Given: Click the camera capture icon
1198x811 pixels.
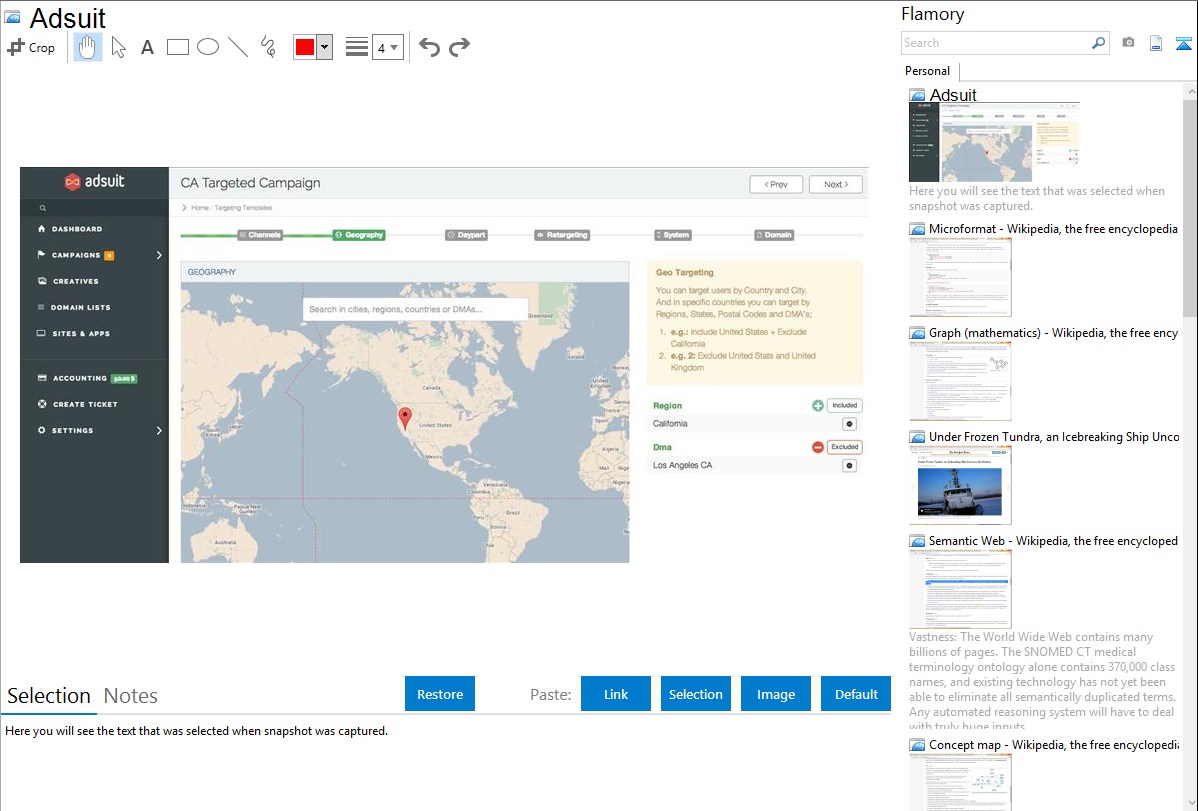Looking at the screenshot, I should coord(1128,43).
